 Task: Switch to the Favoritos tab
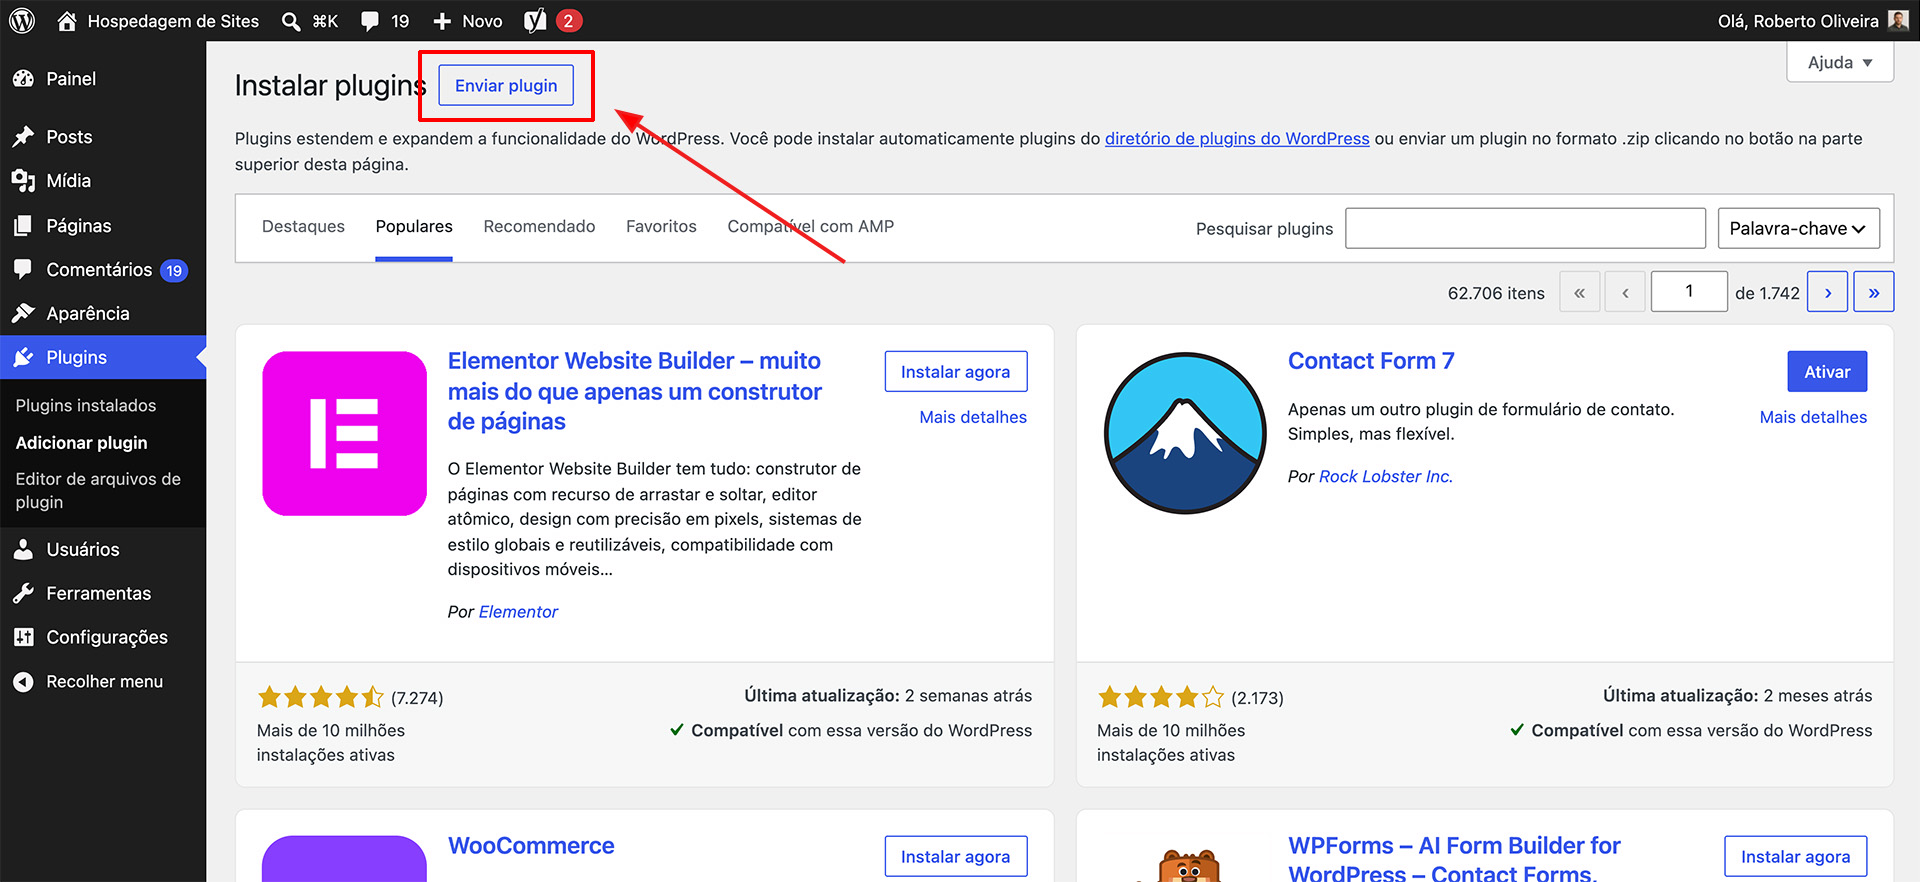click(661, 227)
